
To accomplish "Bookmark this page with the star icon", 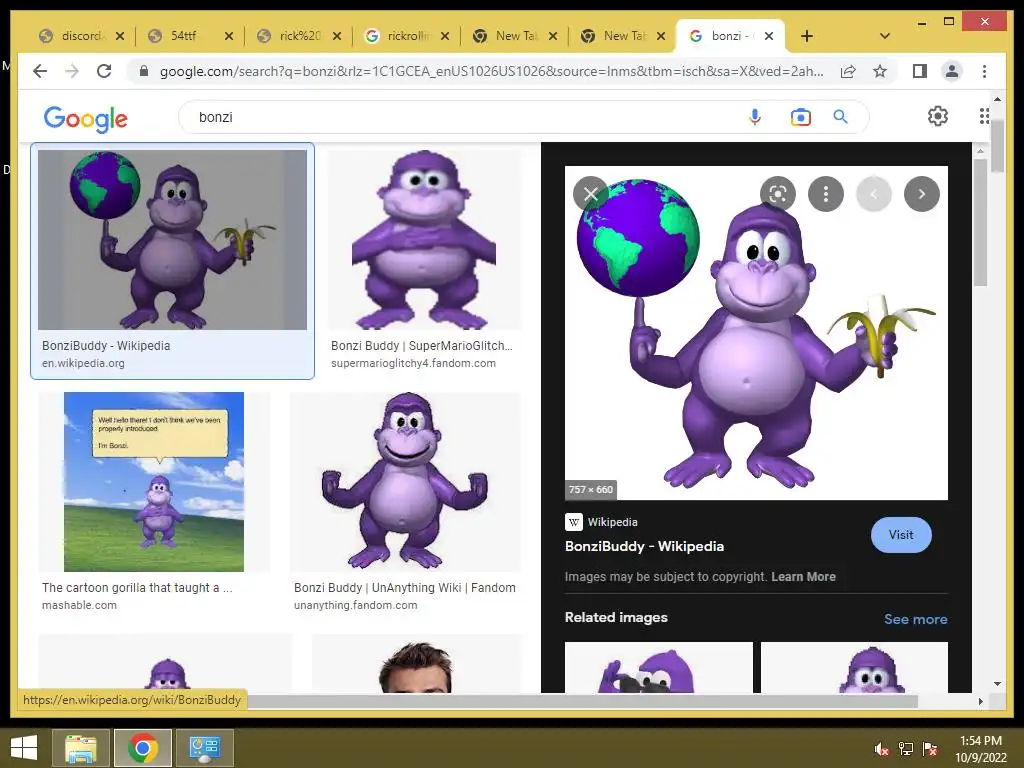I will click(x=880, y=71).
